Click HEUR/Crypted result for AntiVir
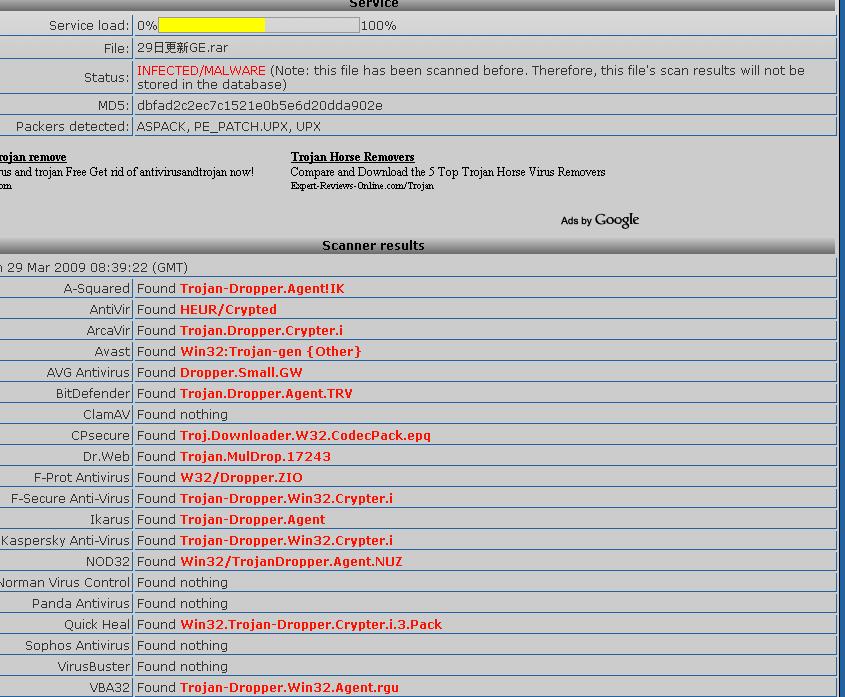The image size is (845, 697). click(228, 310)
